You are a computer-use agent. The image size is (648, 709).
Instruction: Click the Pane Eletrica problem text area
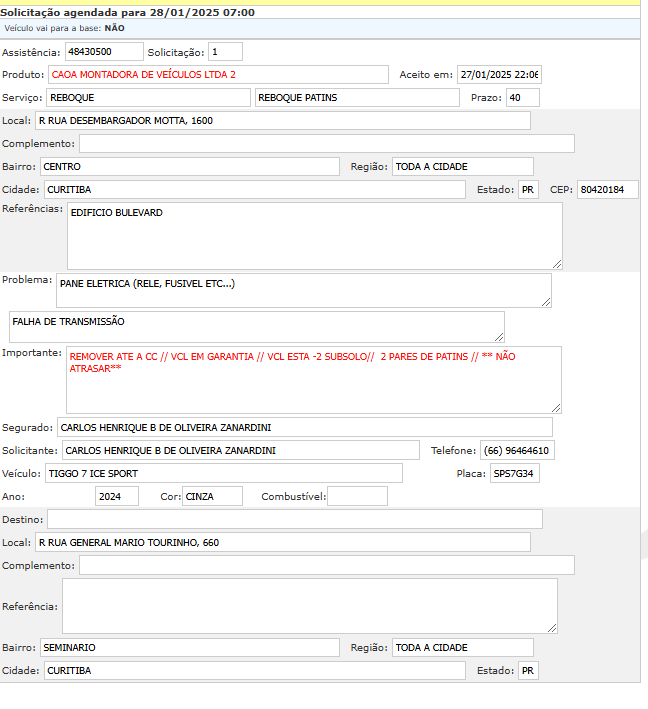(x=303, y=290)
